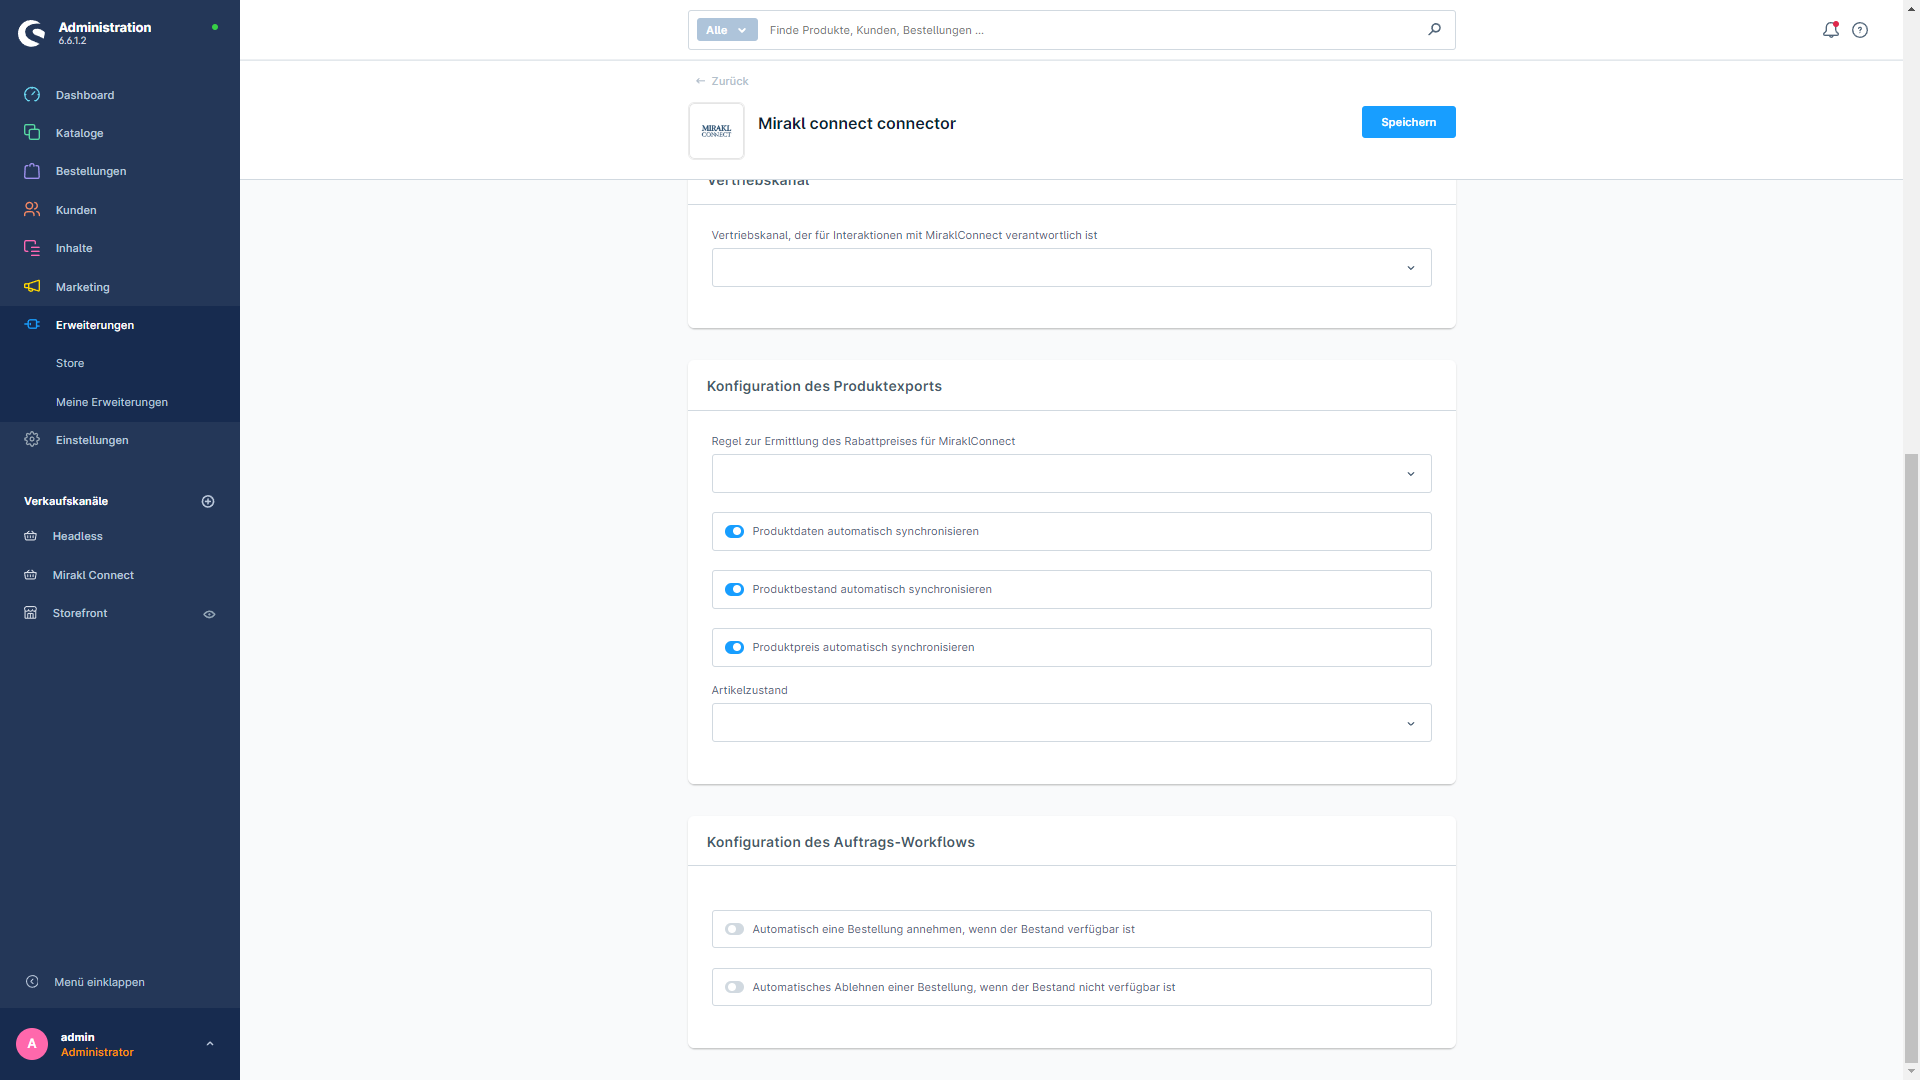
Task: Toggle Produktbestand automatisch synchronisieren switch
Action: pos(735,590)
